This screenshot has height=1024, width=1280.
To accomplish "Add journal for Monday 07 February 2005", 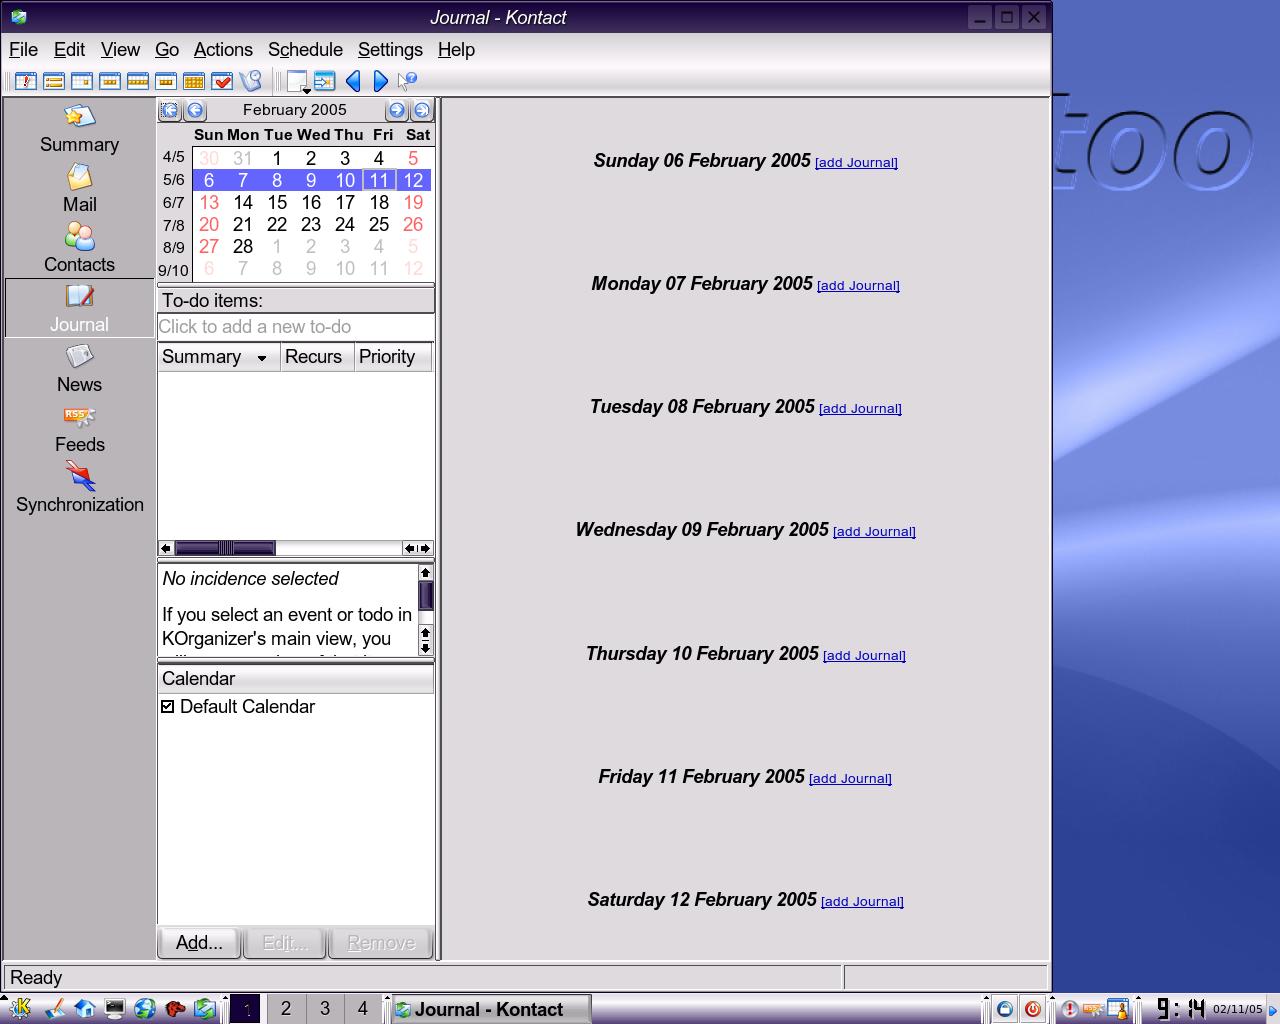I will click(x=858, y=286).
